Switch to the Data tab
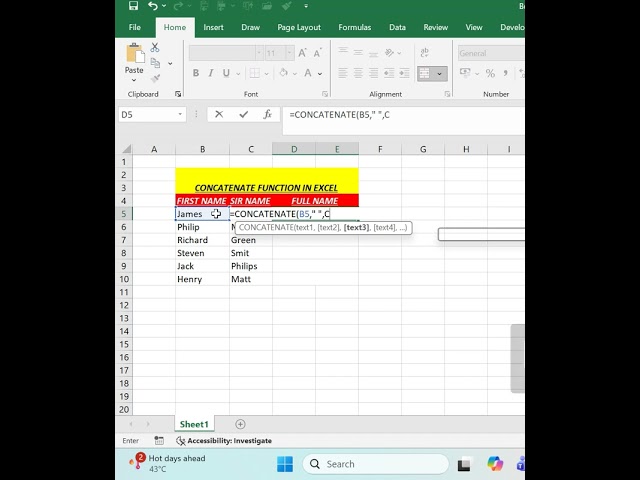This screenshot has width=640, height=480. [397, 27]
